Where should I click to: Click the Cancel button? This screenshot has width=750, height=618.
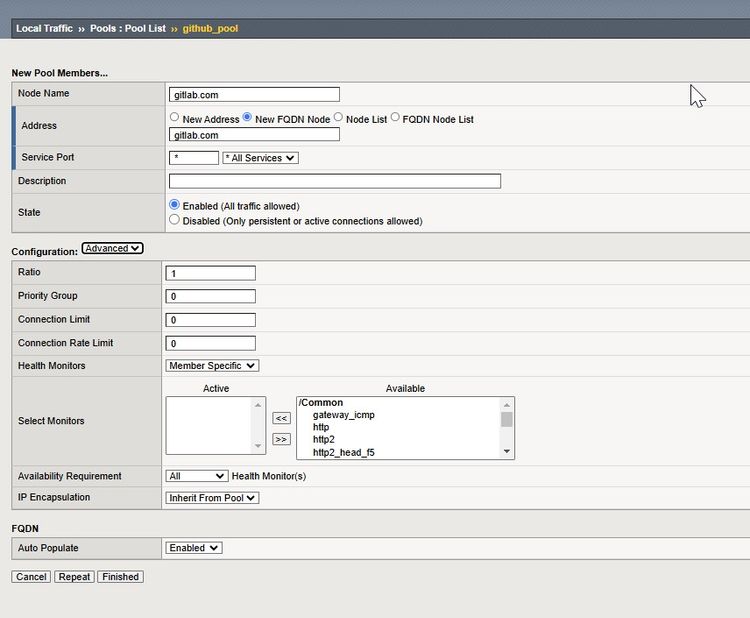pyautogui.click(x=31, y=577)
